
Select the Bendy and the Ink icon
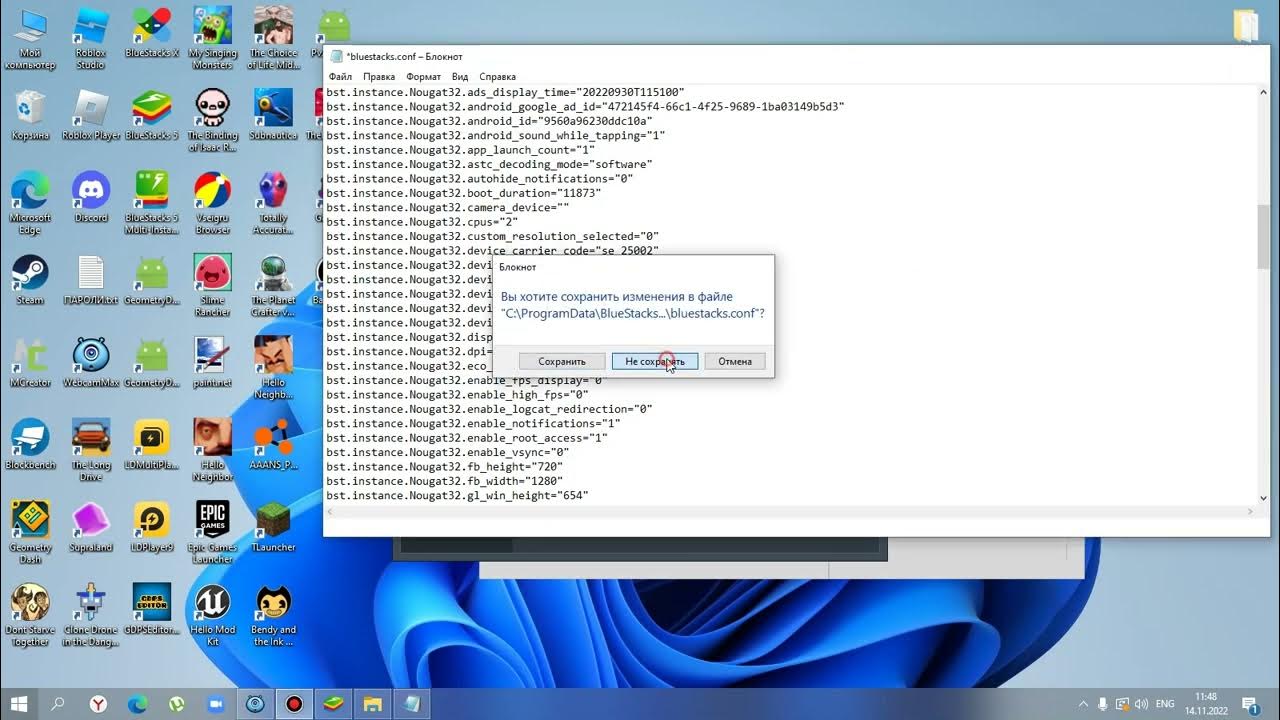(x=273, y=615)
